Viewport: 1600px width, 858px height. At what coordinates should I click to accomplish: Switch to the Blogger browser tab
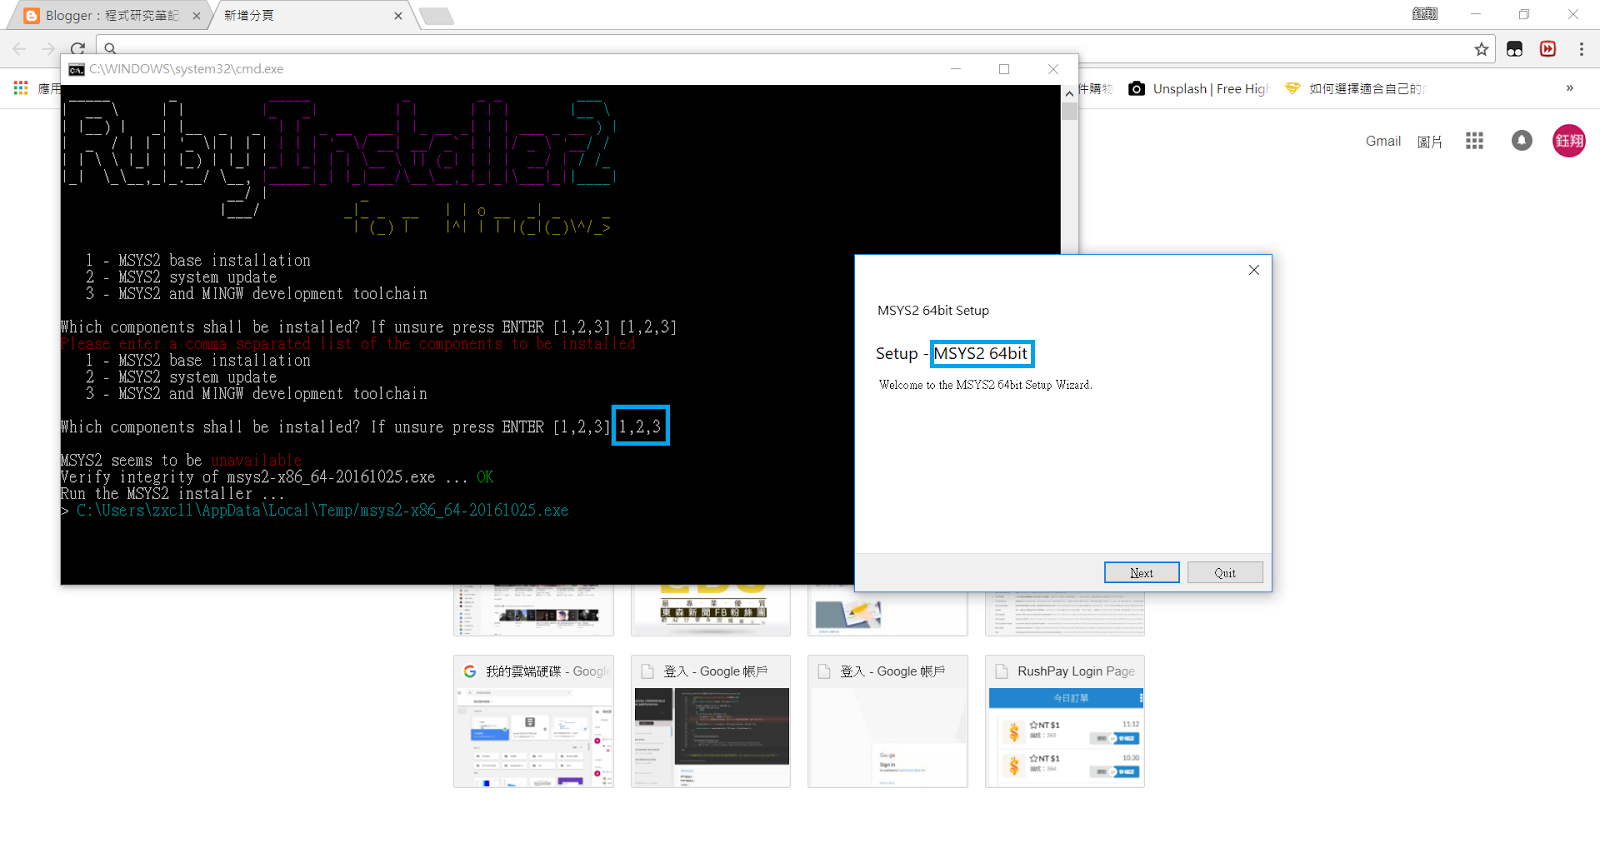110,15
